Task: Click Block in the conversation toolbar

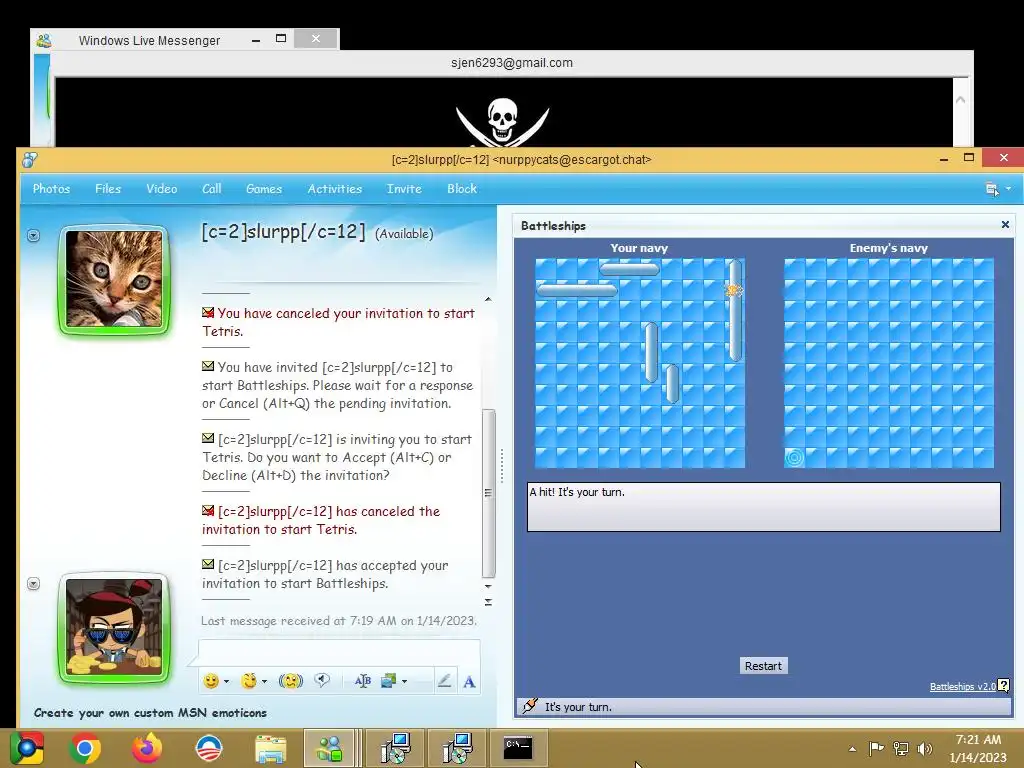Action: [462, 189]
